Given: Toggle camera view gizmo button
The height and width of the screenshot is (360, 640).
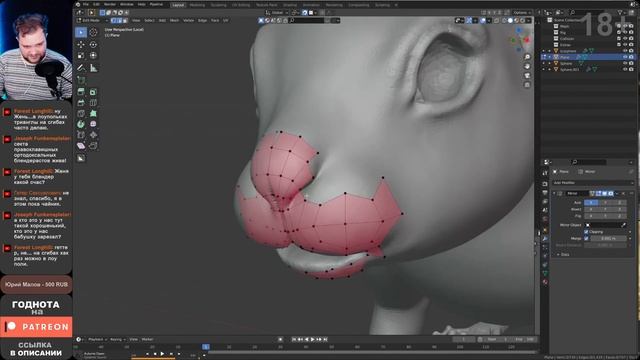Looking at the screenshot, I should pyautogui.click(x=527, y=76).
